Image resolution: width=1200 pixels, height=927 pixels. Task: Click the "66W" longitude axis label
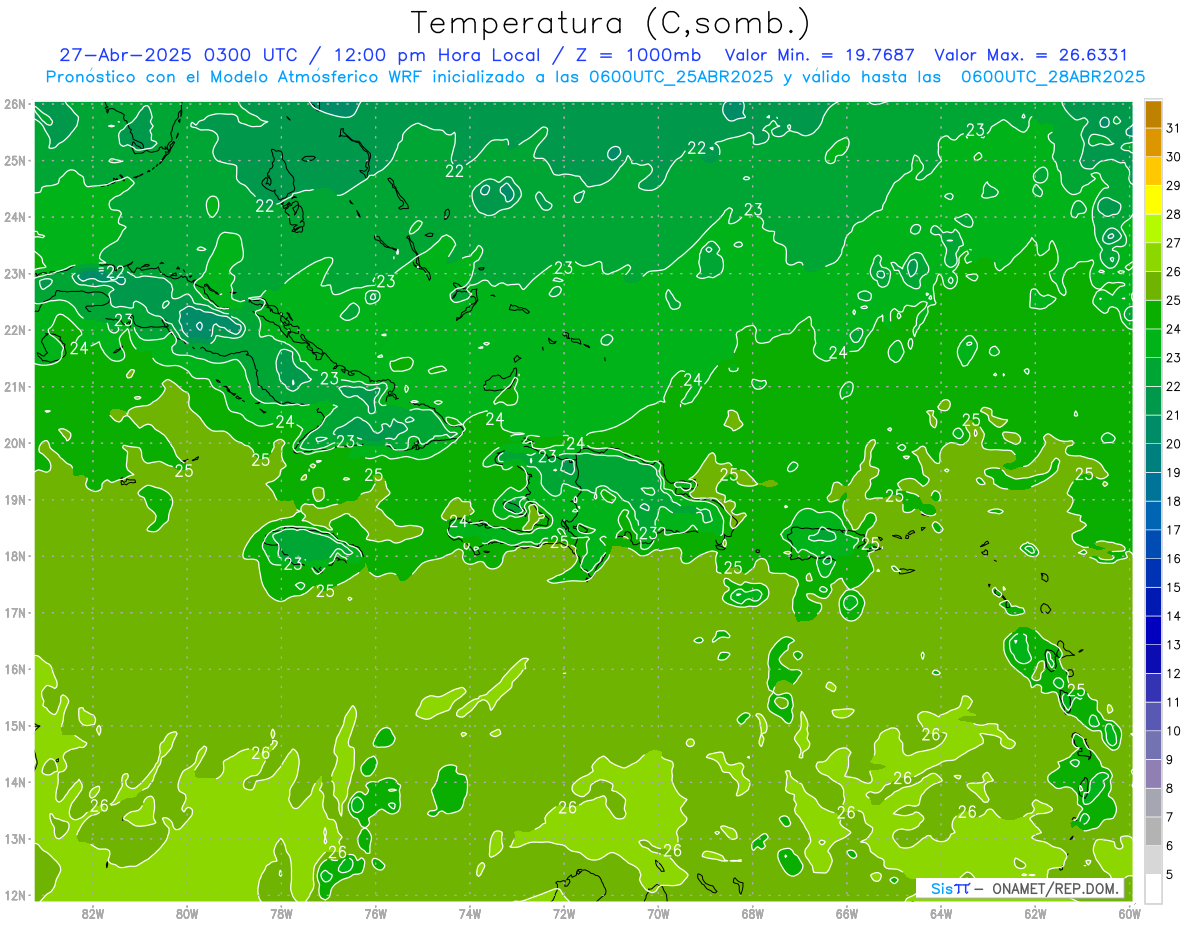847,913
